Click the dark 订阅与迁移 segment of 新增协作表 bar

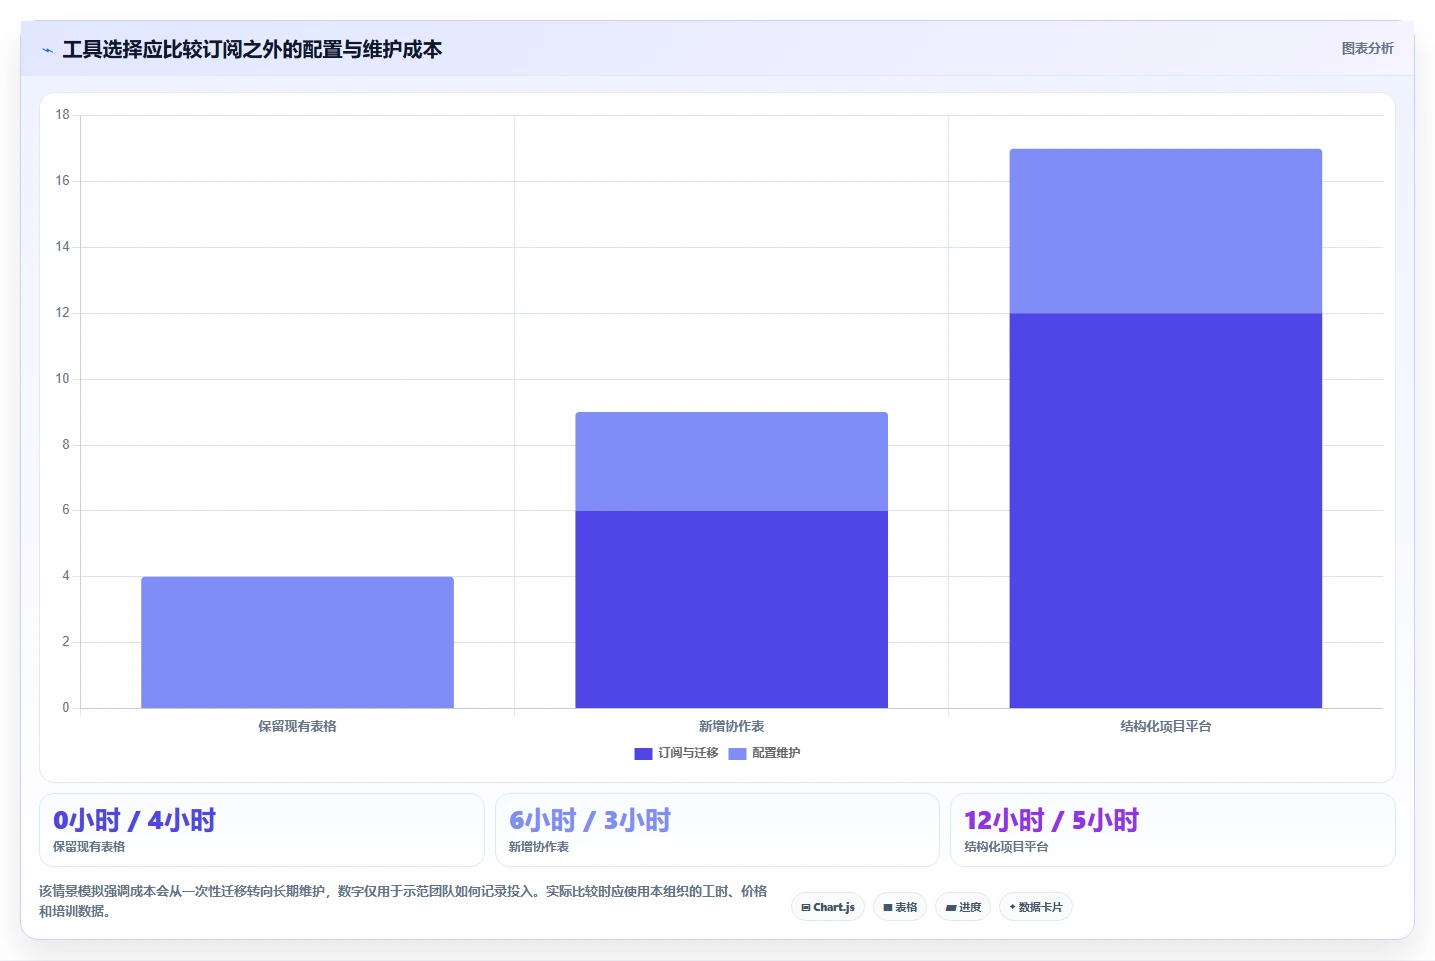(731, 609)
